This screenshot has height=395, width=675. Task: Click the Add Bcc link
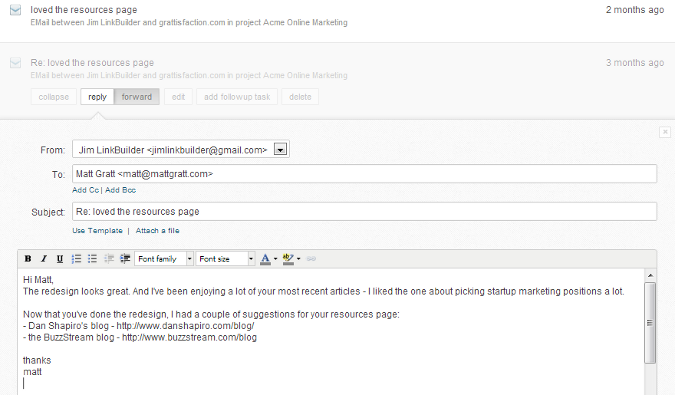pos(121,190)
